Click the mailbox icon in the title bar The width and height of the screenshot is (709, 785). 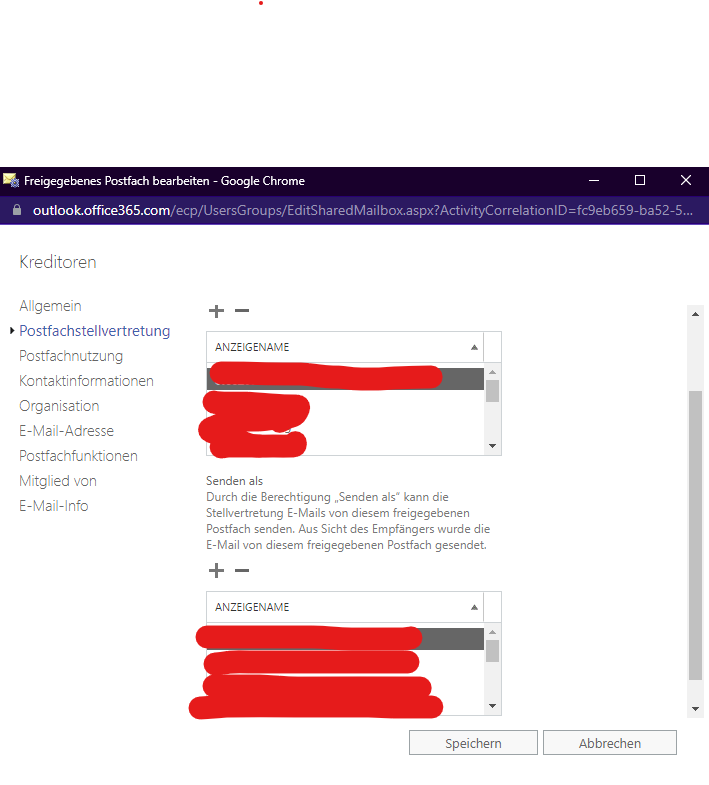click(11, 180)
